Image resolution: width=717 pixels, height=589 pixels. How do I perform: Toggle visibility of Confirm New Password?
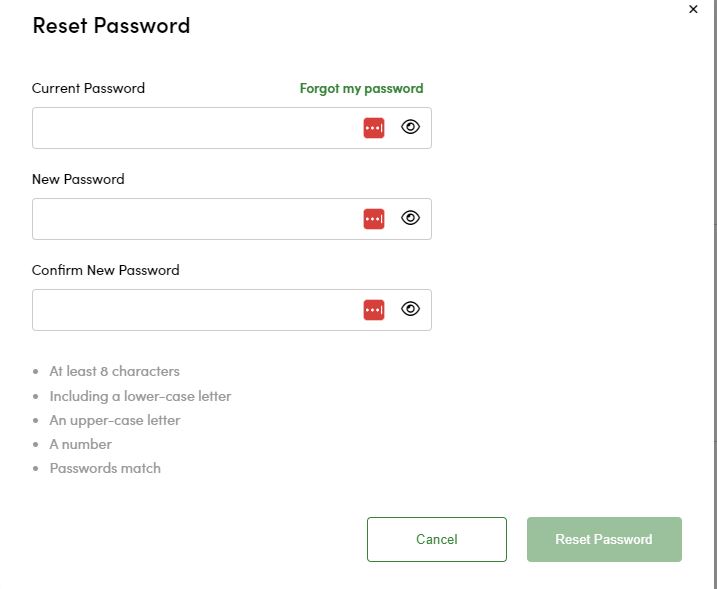coord(410,309)
